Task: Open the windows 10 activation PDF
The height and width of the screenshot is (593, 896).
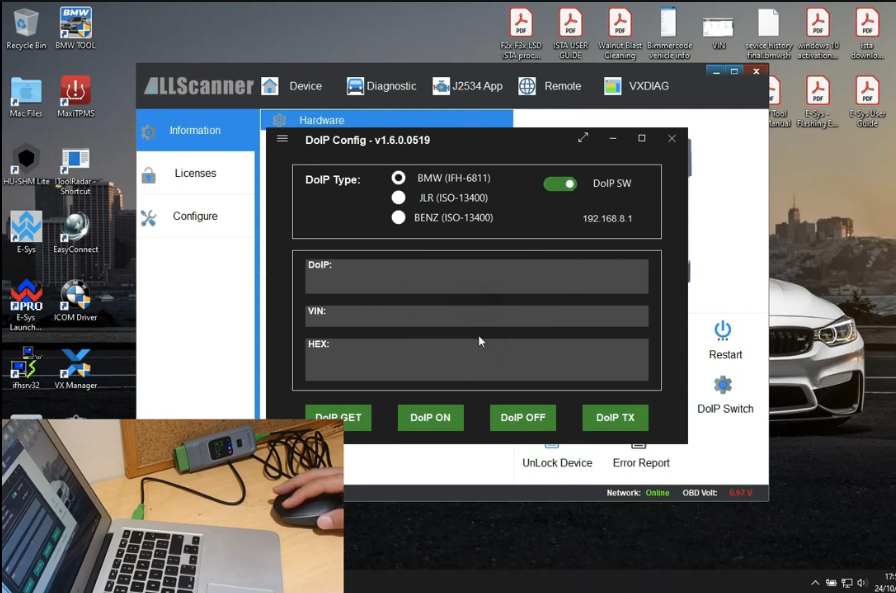Action: pyautogui.click(x=818, y=33)
